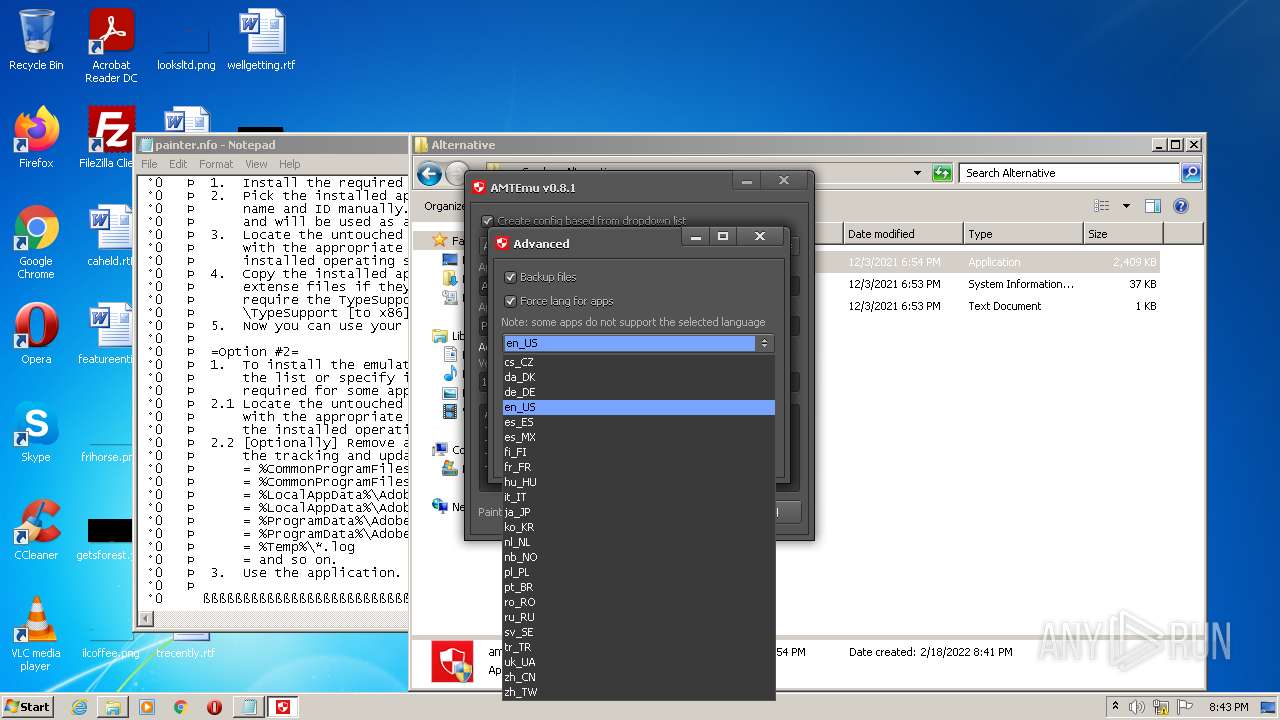
Task: Click the Explorer help icon
Action: [x=1181, y=206]
